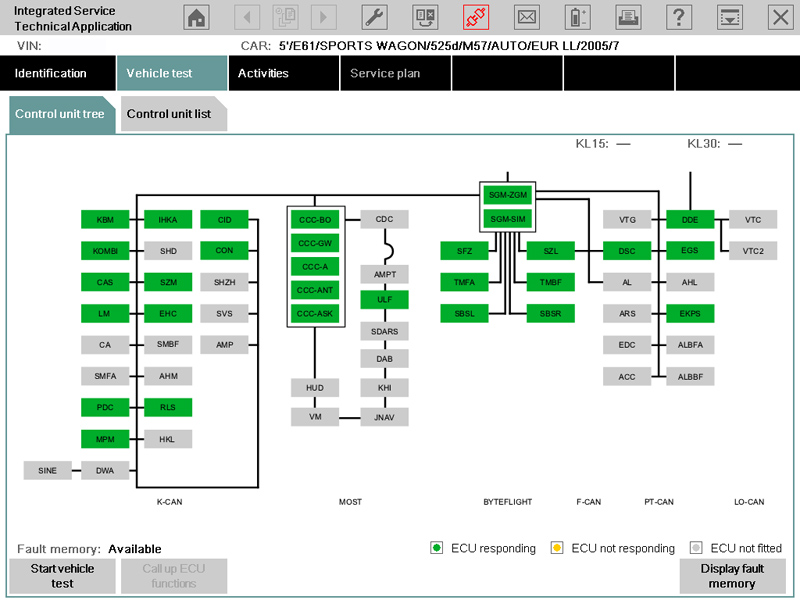Click the grey DWA unit box
The height and width of the screenshot is (600, 800).
(x=105, y=470)
